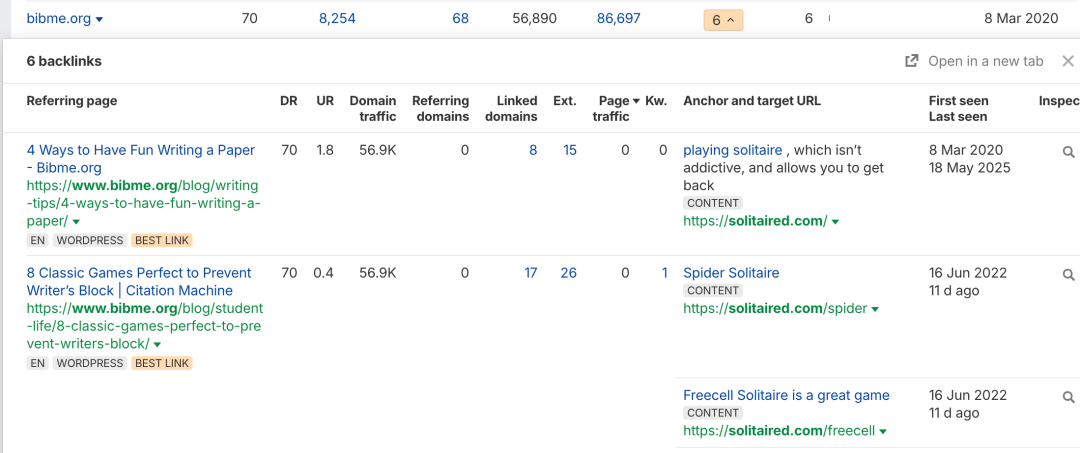Image resolution: width=1080 pixels, height=453 pixels.
Task: Click CONTENT tag under Spider Solitaire
Action: coord(713,291)
